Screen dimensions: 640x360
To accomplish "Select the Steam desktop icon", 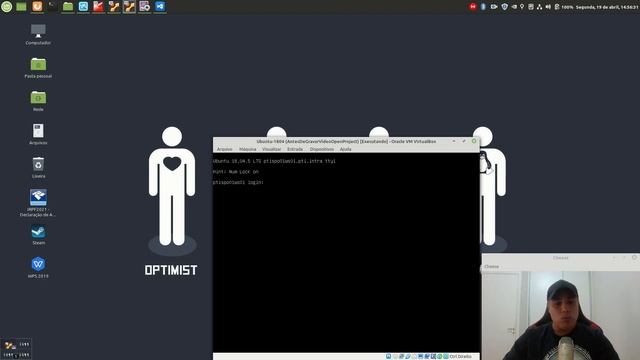I will (x=38, y=235).
